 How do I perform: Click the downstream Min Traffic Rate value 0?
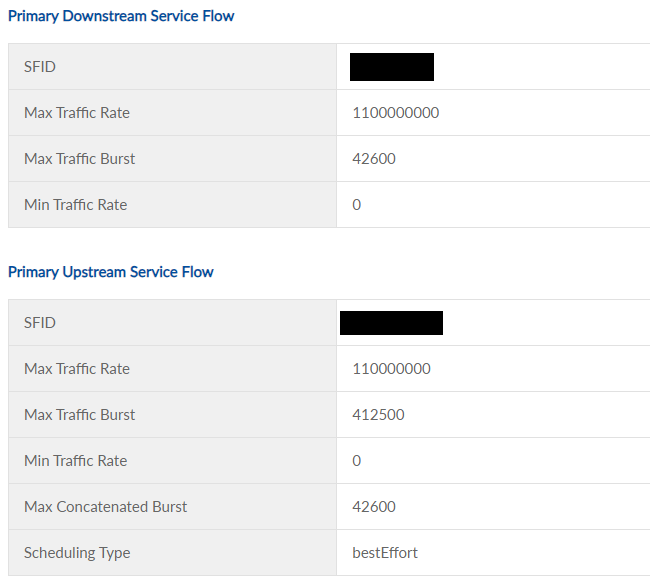[357, 205]
